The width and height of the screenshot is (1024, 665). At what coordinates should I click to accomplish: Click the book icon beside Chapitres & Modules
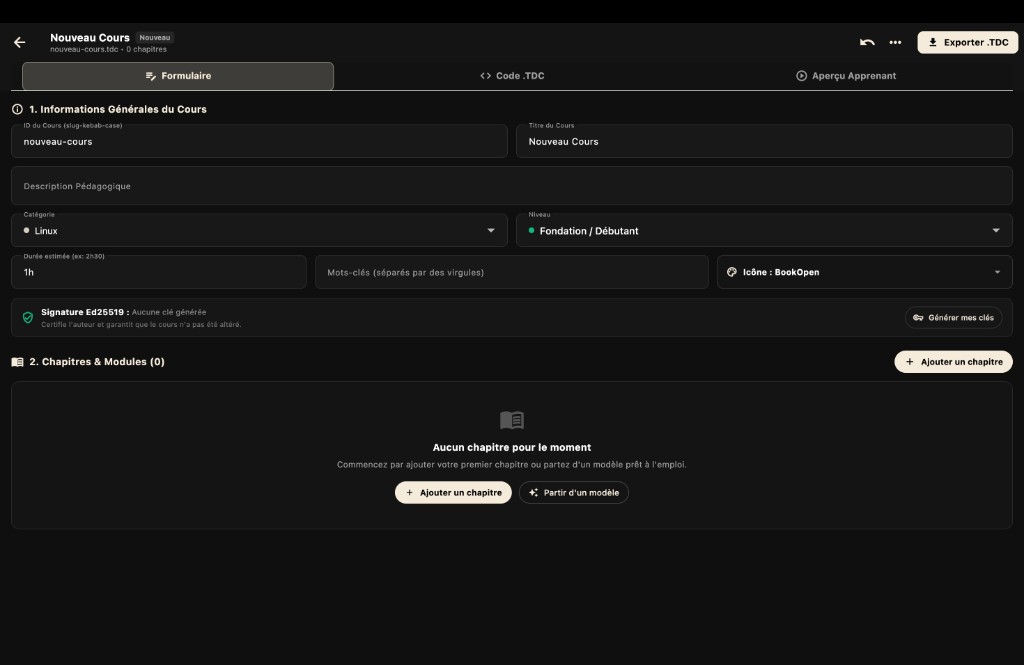18,362
